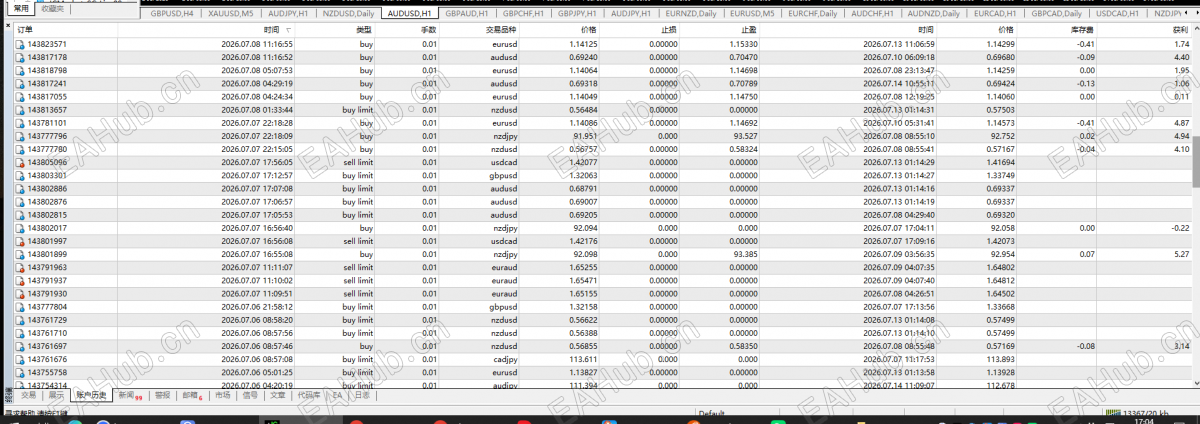This screenshot has height=424, width=1200.
Task: Select order number 143803301
Action: click(x=47, y=175)
